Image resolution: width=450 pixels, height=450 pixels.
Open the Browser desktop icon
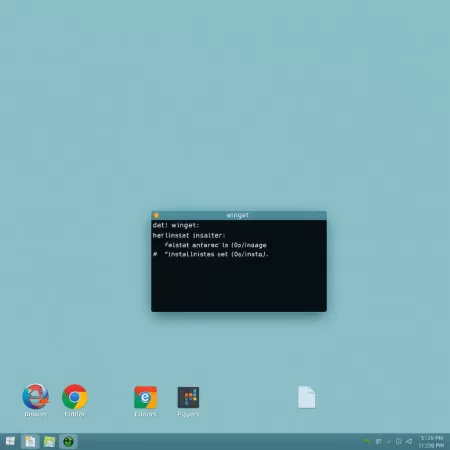point(36,400)
